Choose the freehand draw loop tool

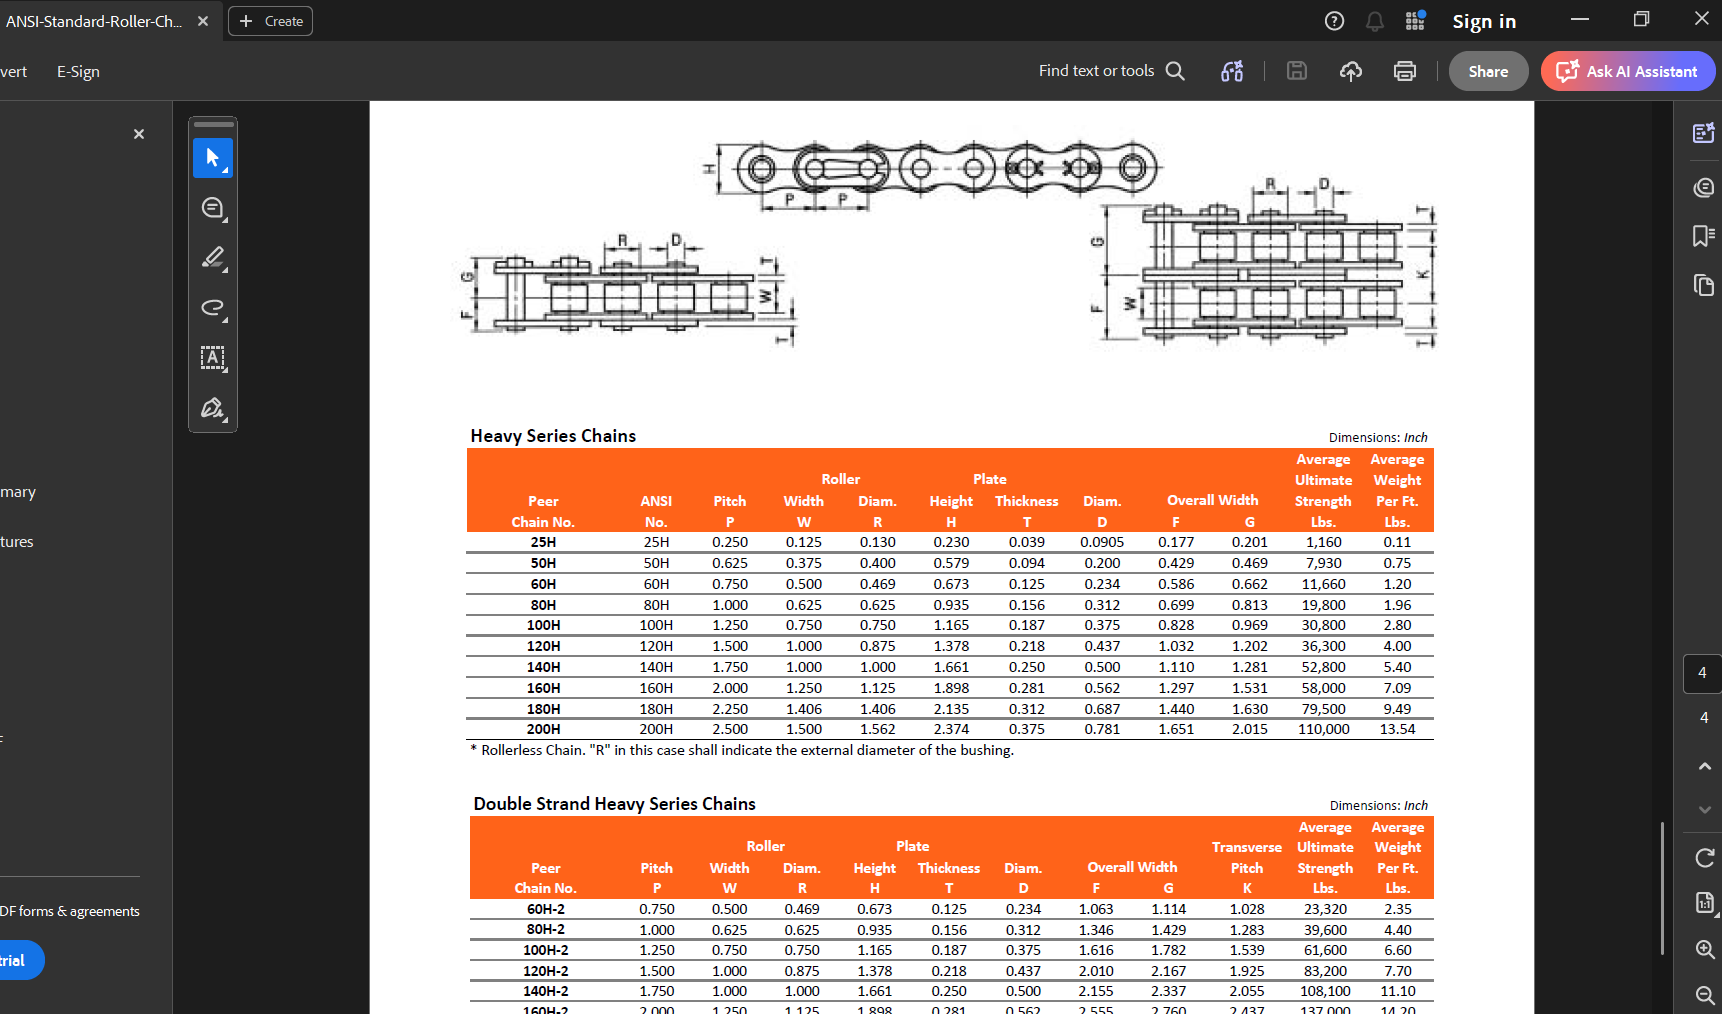tap(213, 308)
